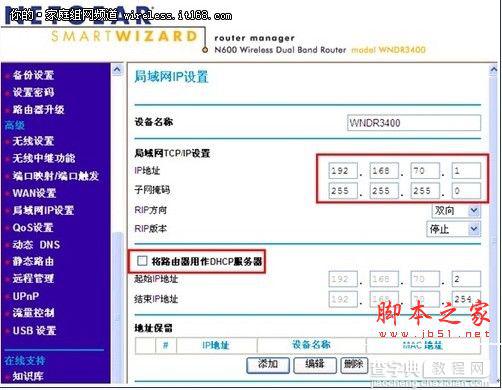The image size is (502, 390).
Task: Click the third IP地址 octet field 70
Action: click(x=425, y=171)
